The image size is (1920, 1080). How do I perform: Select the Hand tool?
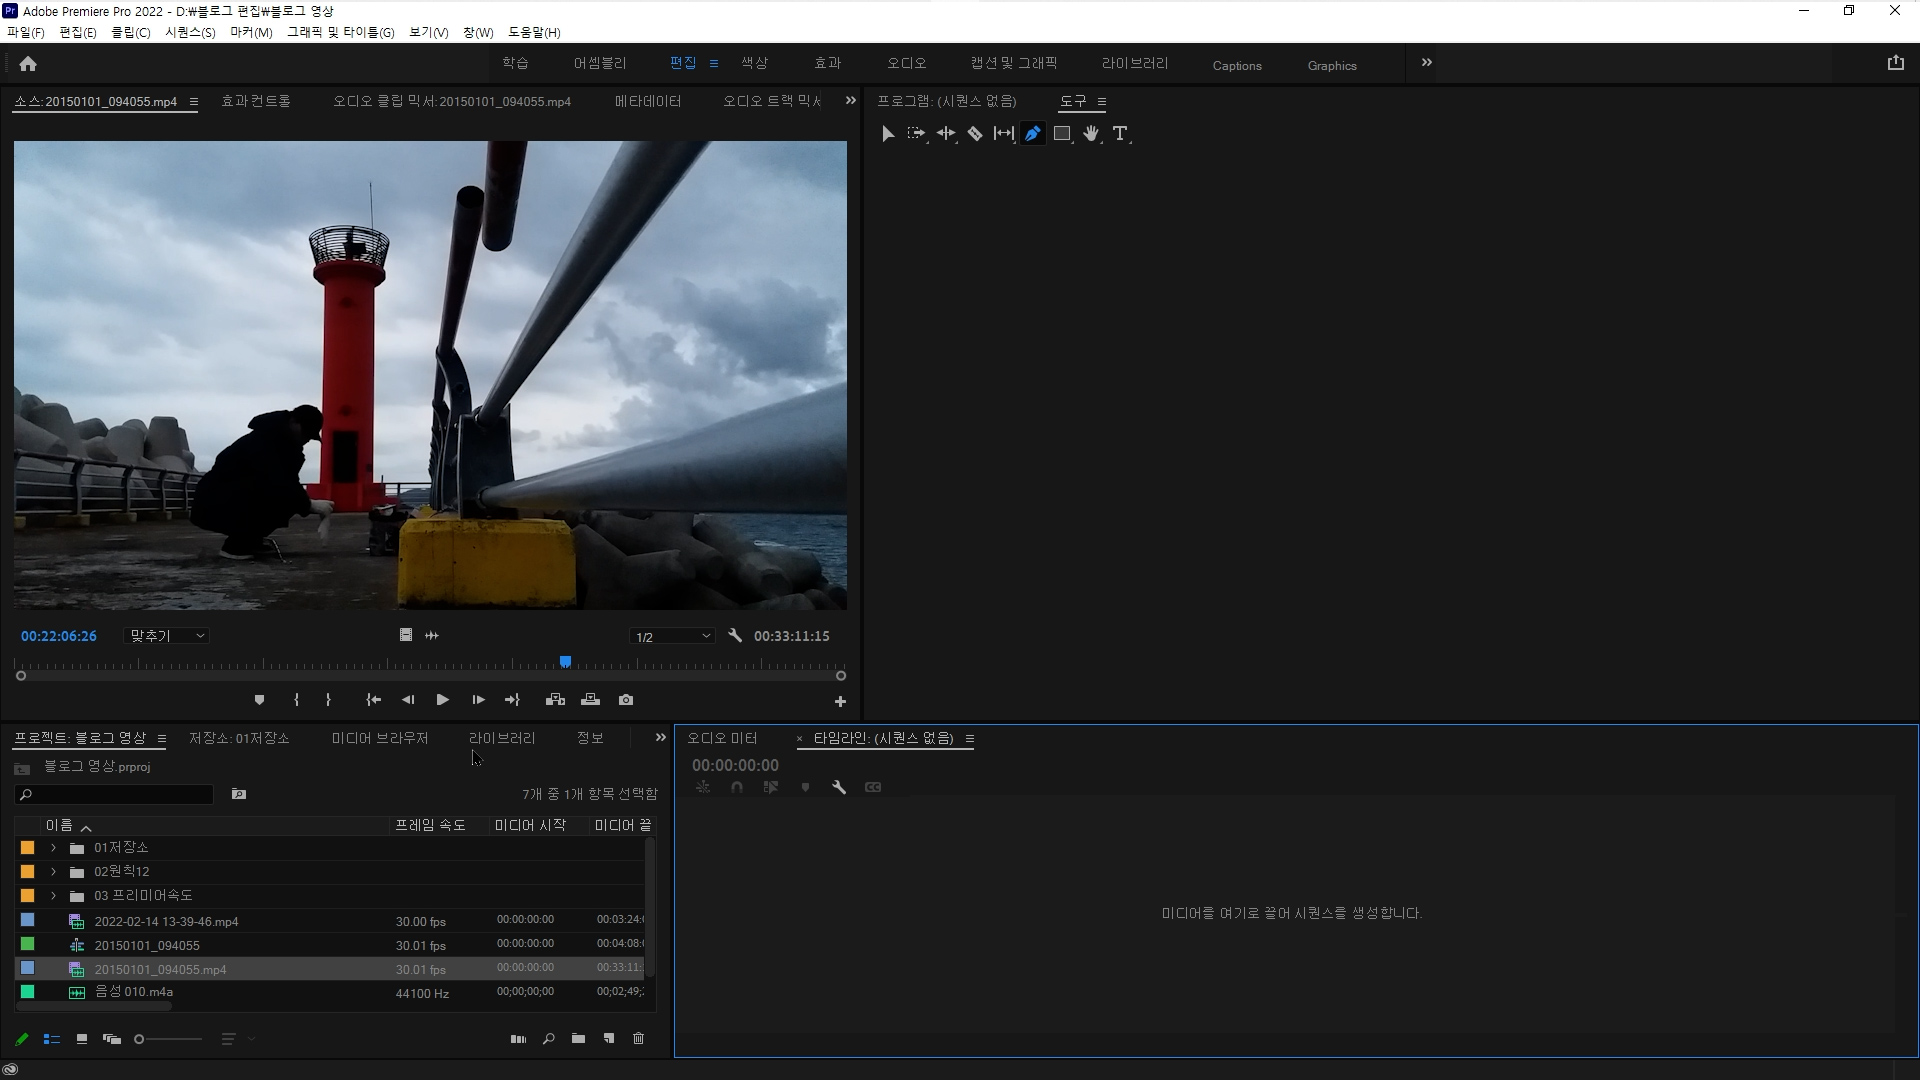1091,133
